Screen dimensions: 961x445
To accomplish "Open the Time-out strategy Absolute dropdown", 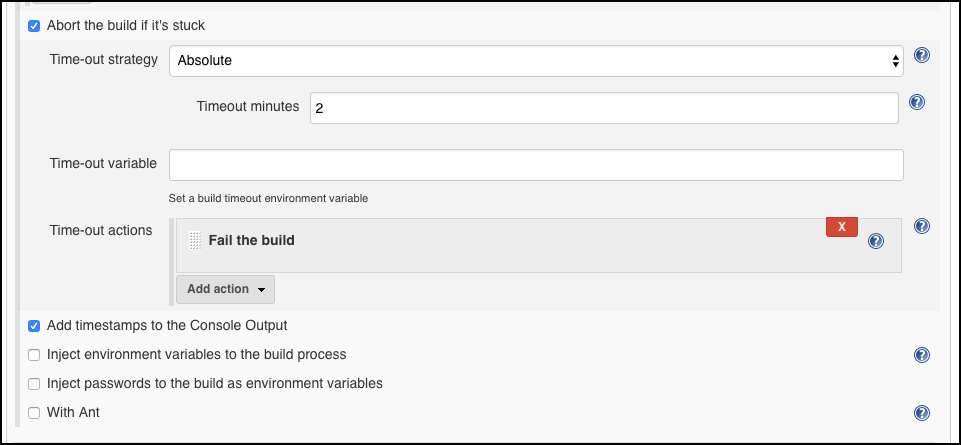I will (536, 61).
